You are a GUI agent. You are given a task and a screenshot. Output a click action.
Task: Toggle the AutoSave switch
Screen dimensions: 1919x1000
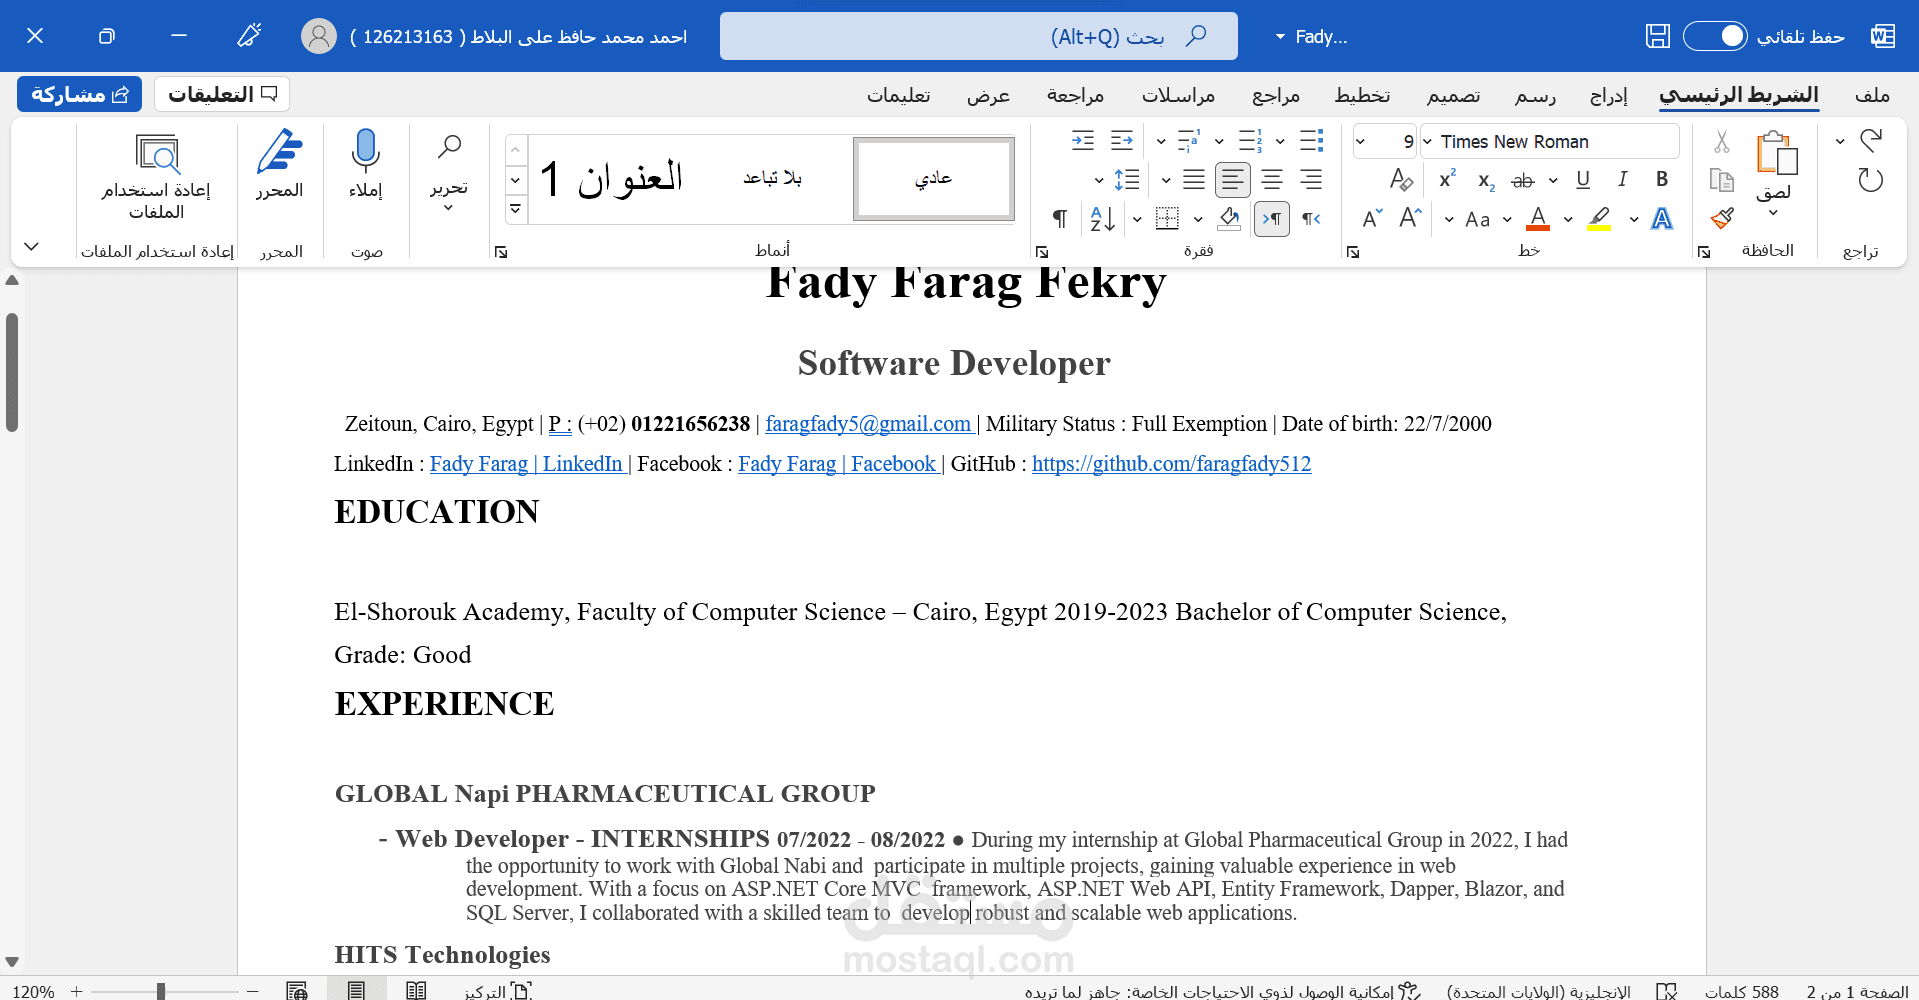point(1715,36)
